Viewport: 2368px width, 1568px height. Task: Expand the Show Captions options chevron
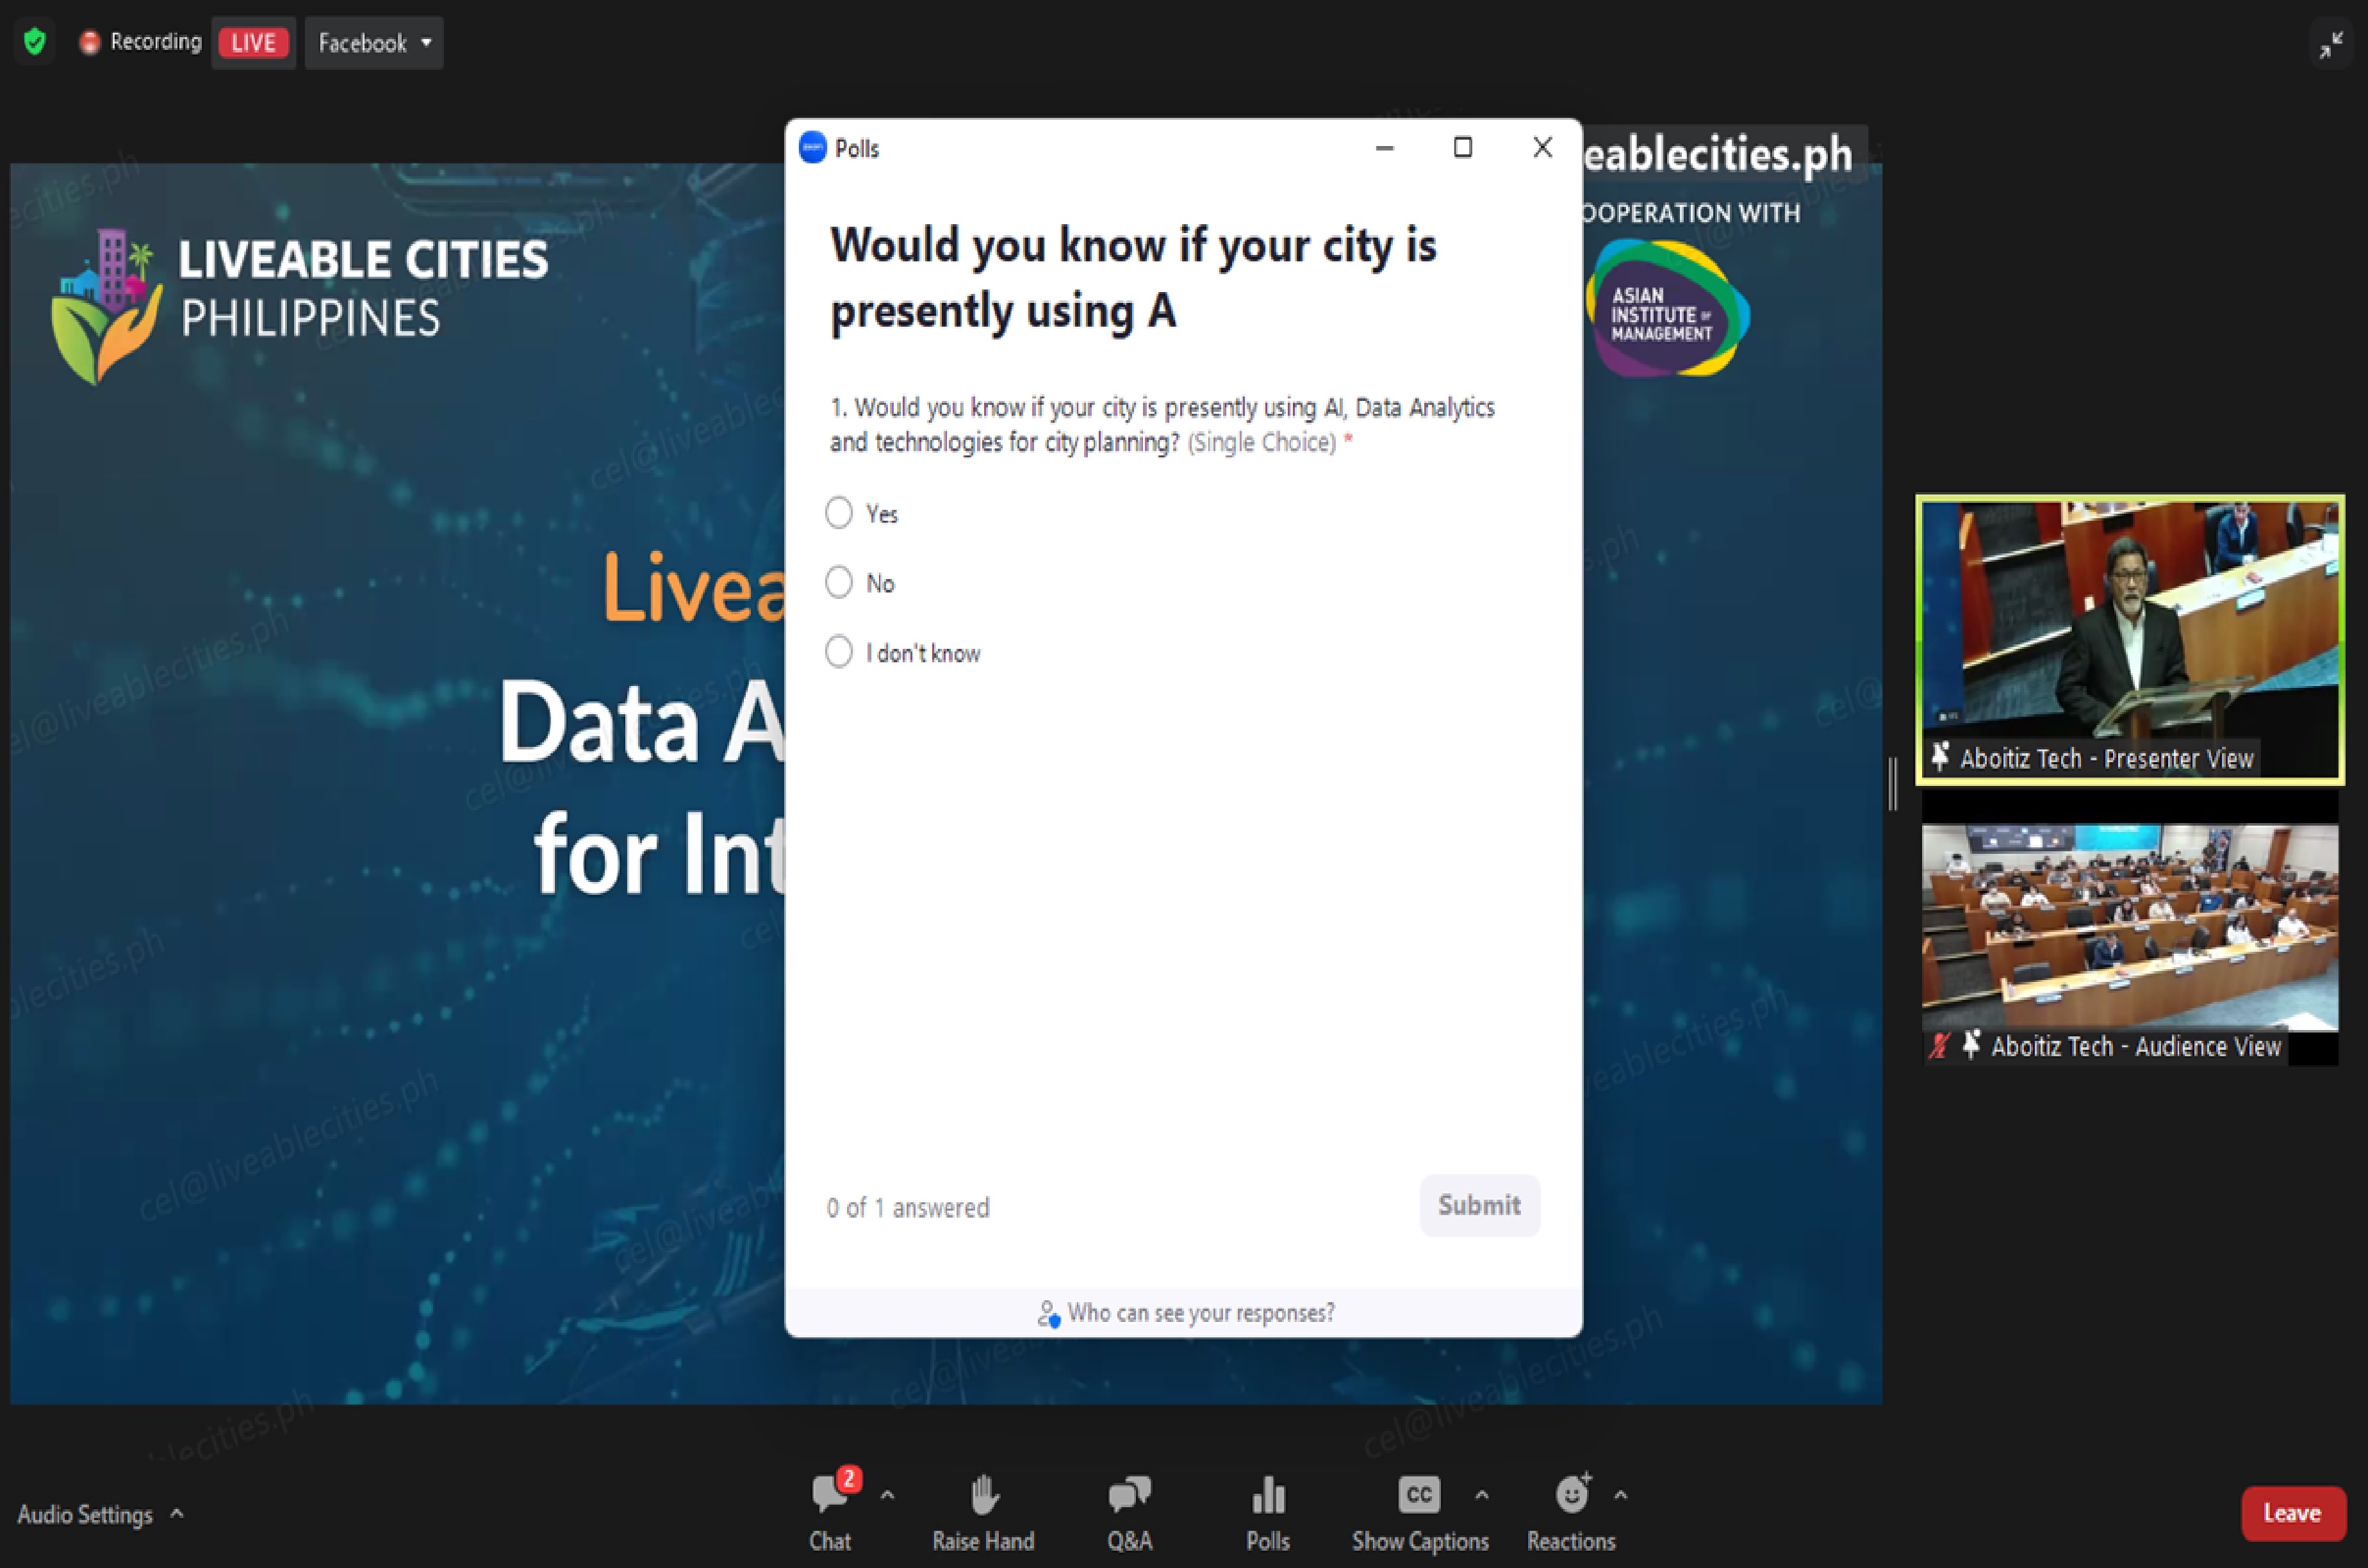(1481, 1496)
